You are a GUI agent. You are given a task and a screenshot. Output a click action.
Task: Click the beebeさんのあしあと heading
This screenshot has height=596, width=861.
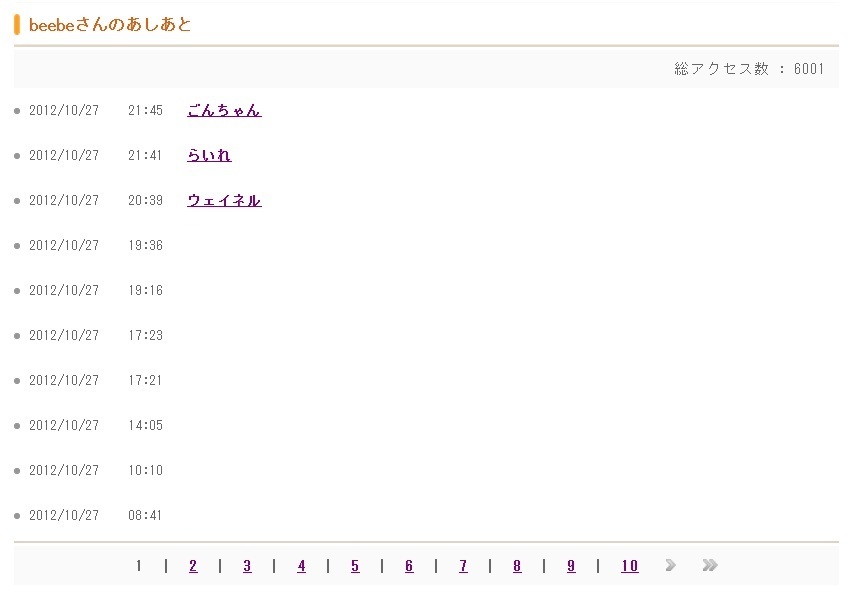110,25
